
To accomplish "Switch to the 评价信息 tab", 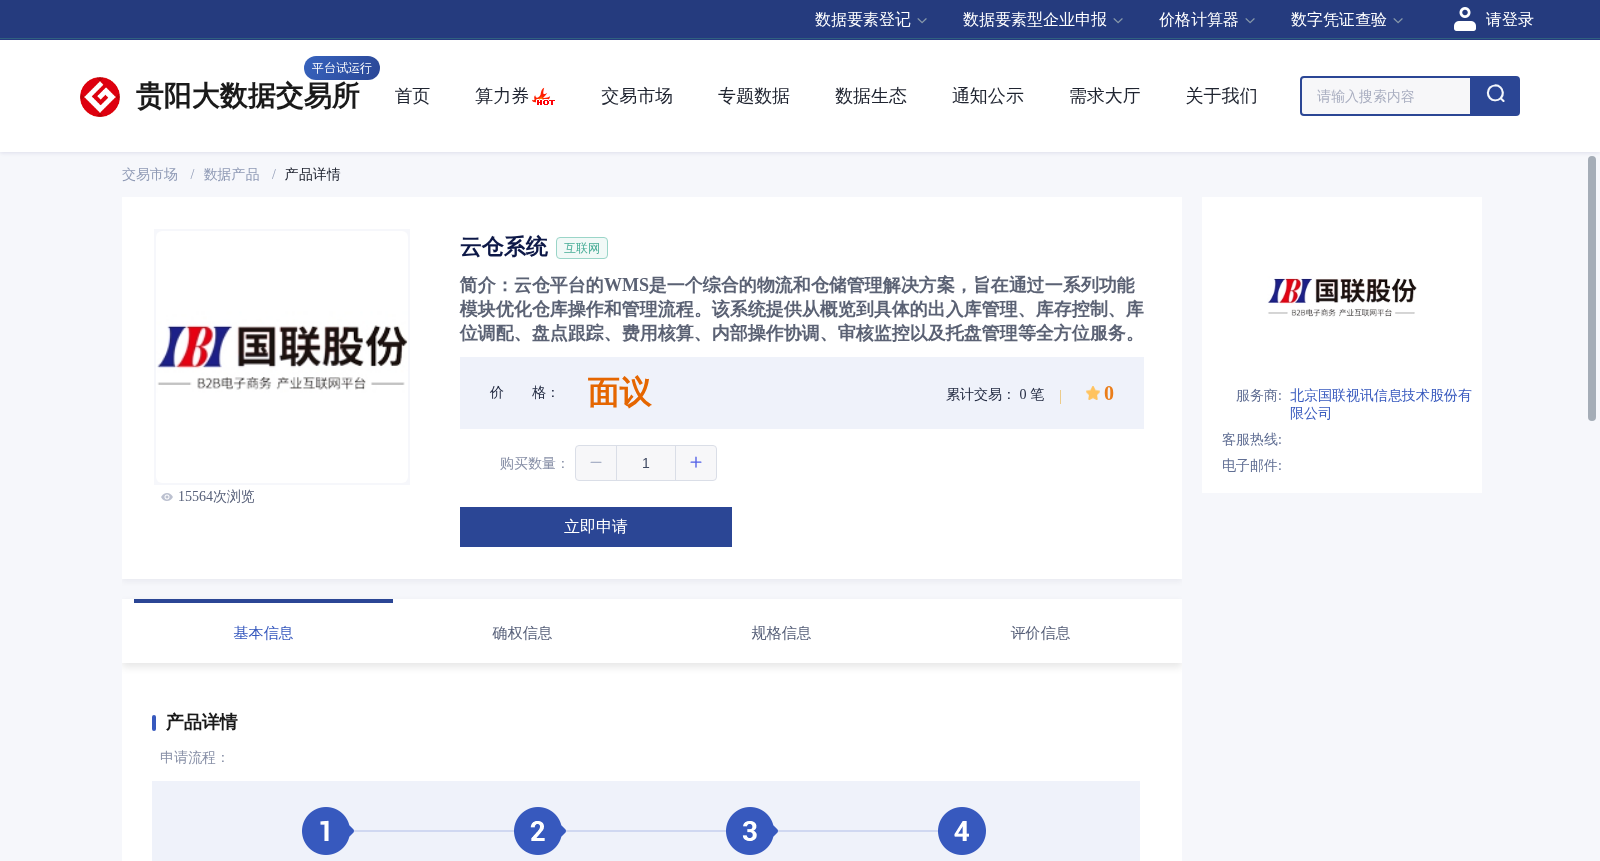I will (1040, 633).
